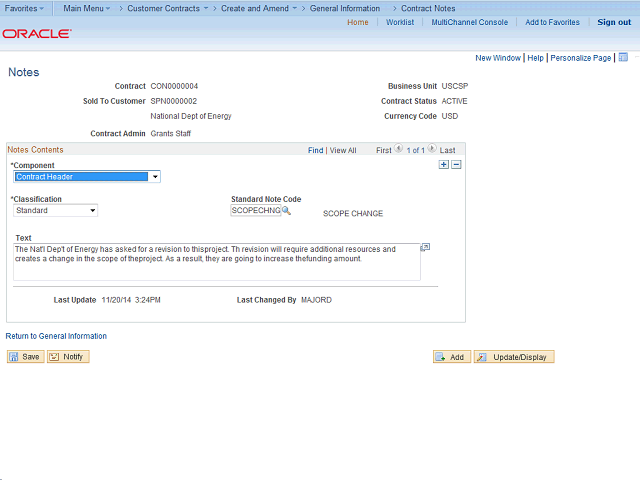Open Return to General Information link
The height and width of the screenshot is (480, 640).
click(x=56, y=336)
